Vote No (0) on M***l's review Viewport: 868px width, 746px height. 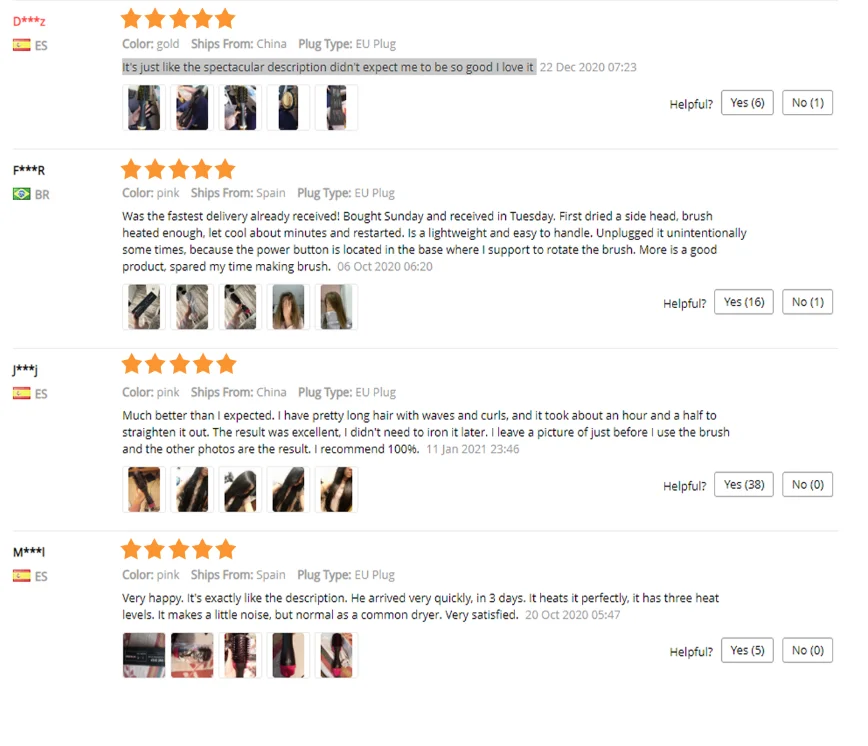coord(807,650)
